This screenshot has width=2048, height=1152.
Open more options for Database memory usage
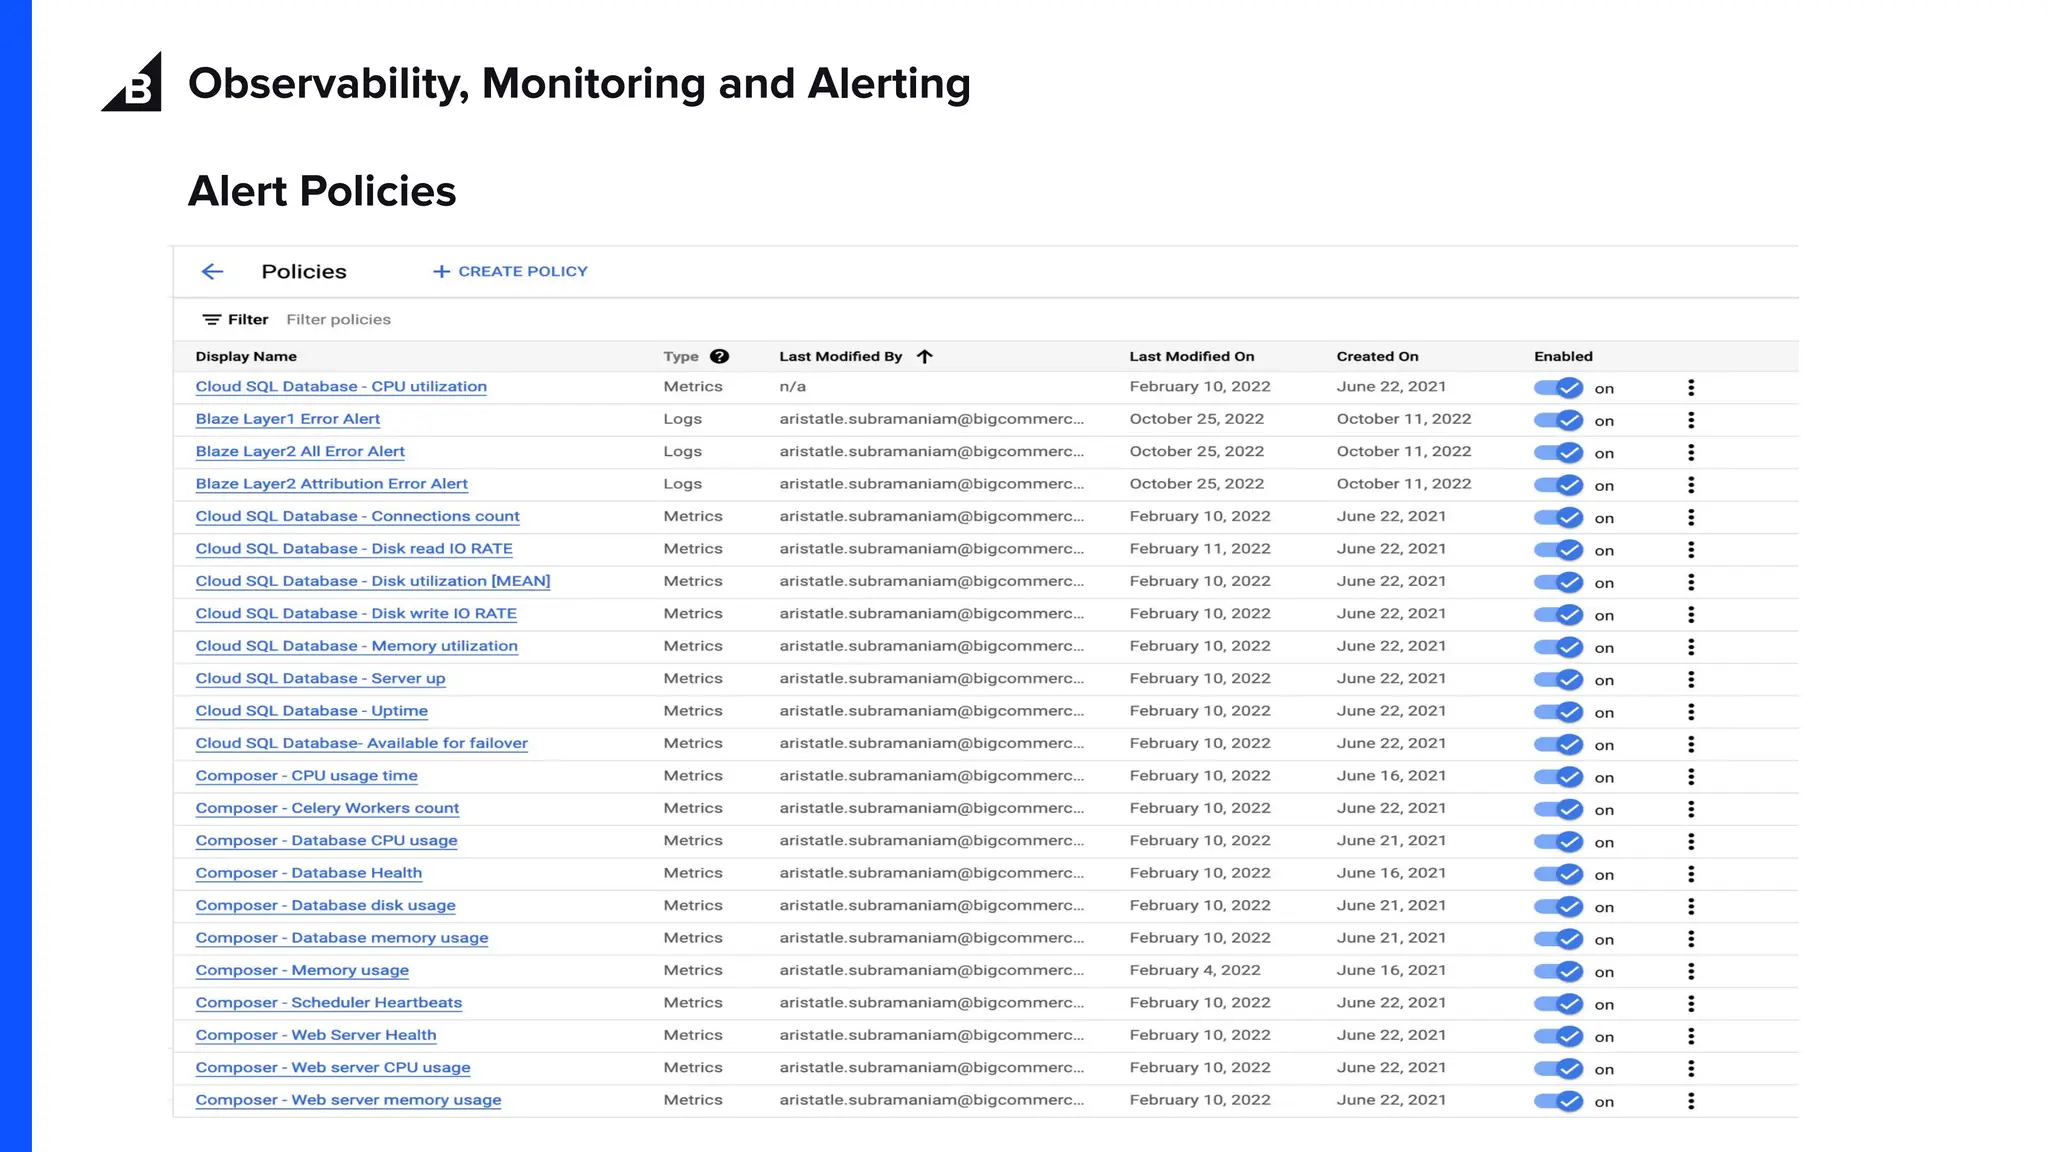click(x=1691, y=939)
